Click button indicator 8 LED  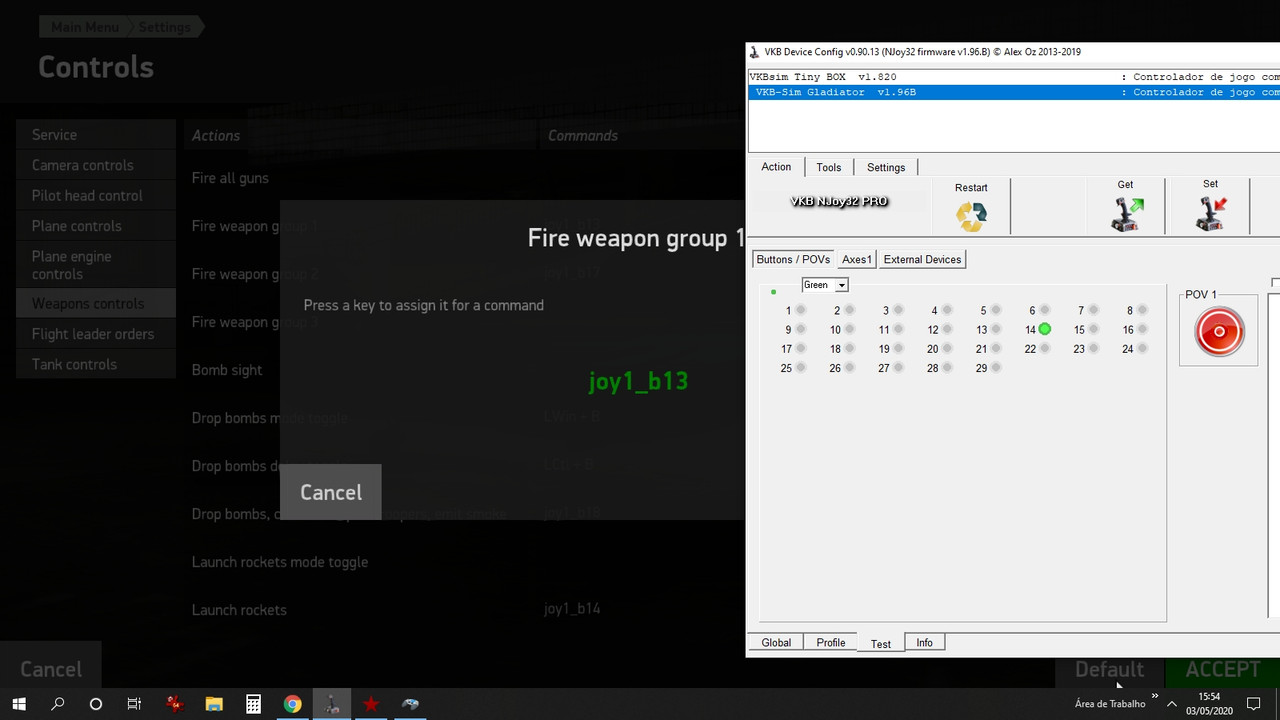pos(1143,311)
